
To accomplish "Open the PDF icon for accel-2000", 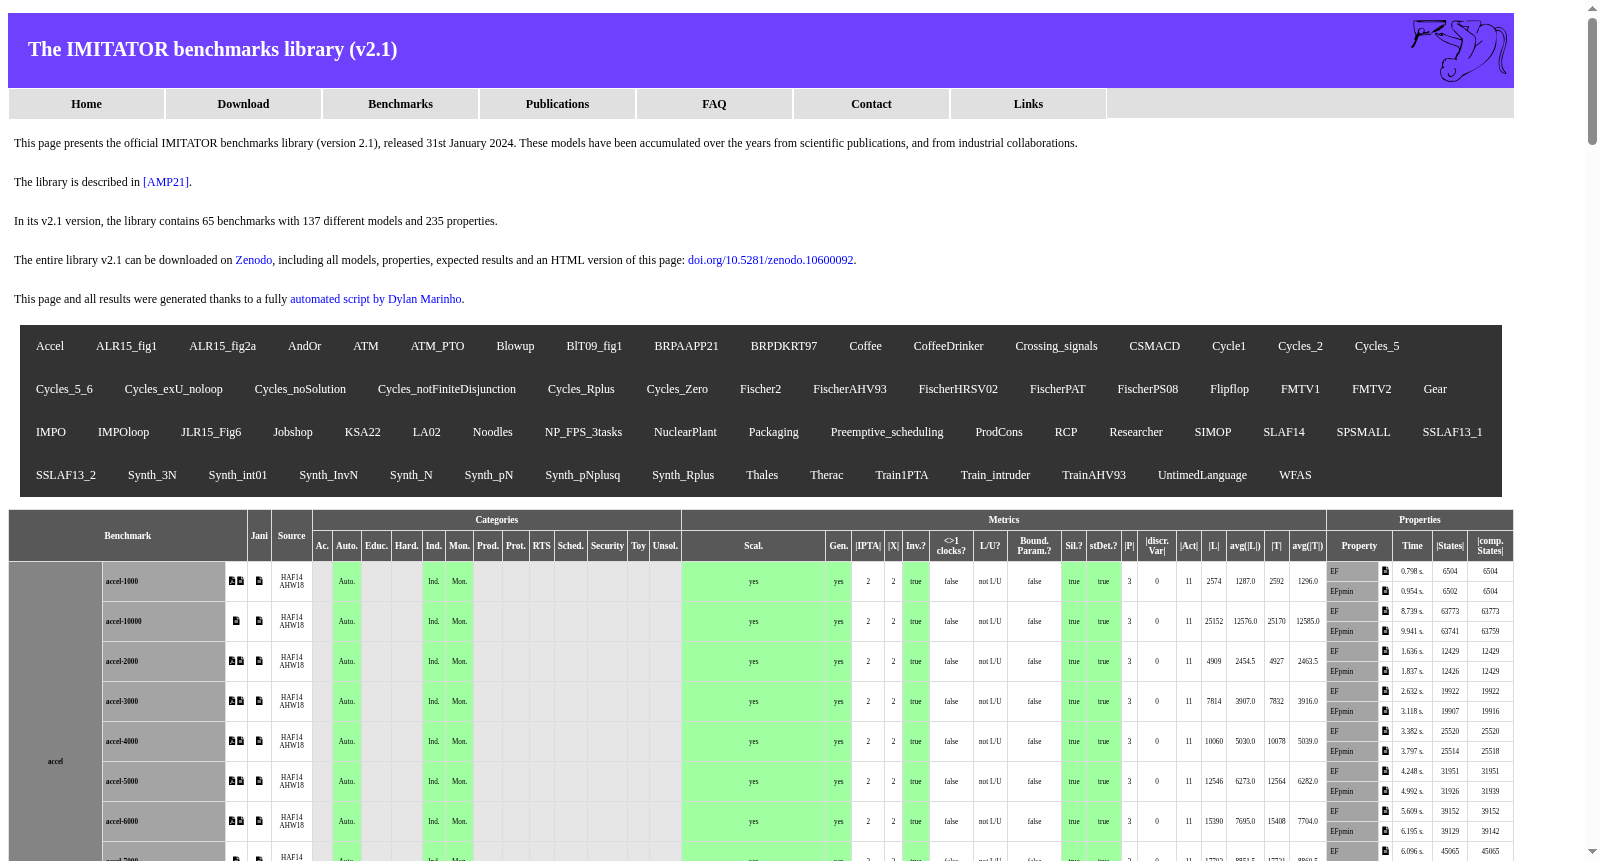I will (232, 661).
